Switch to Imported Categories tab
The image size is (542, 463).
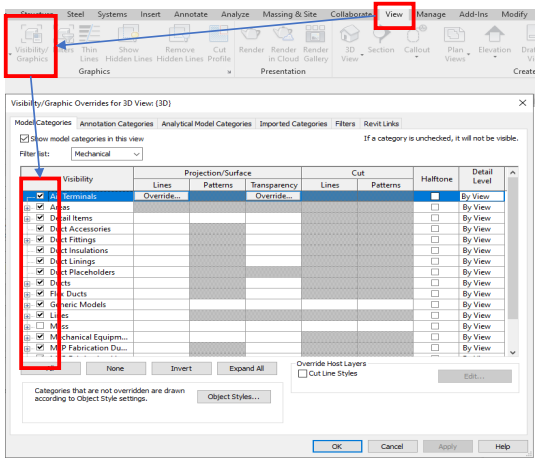point(293,123)
